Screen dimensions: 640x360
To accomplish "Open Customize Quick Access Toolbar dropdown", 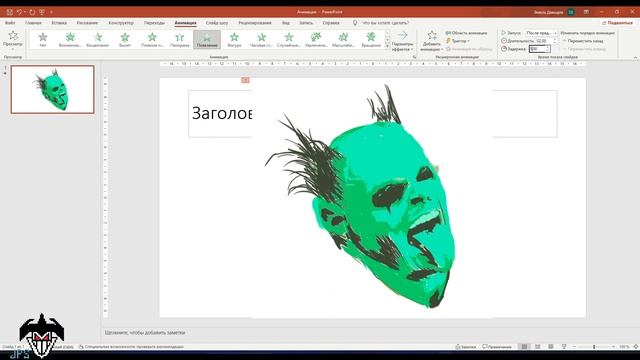I will 51,12.
